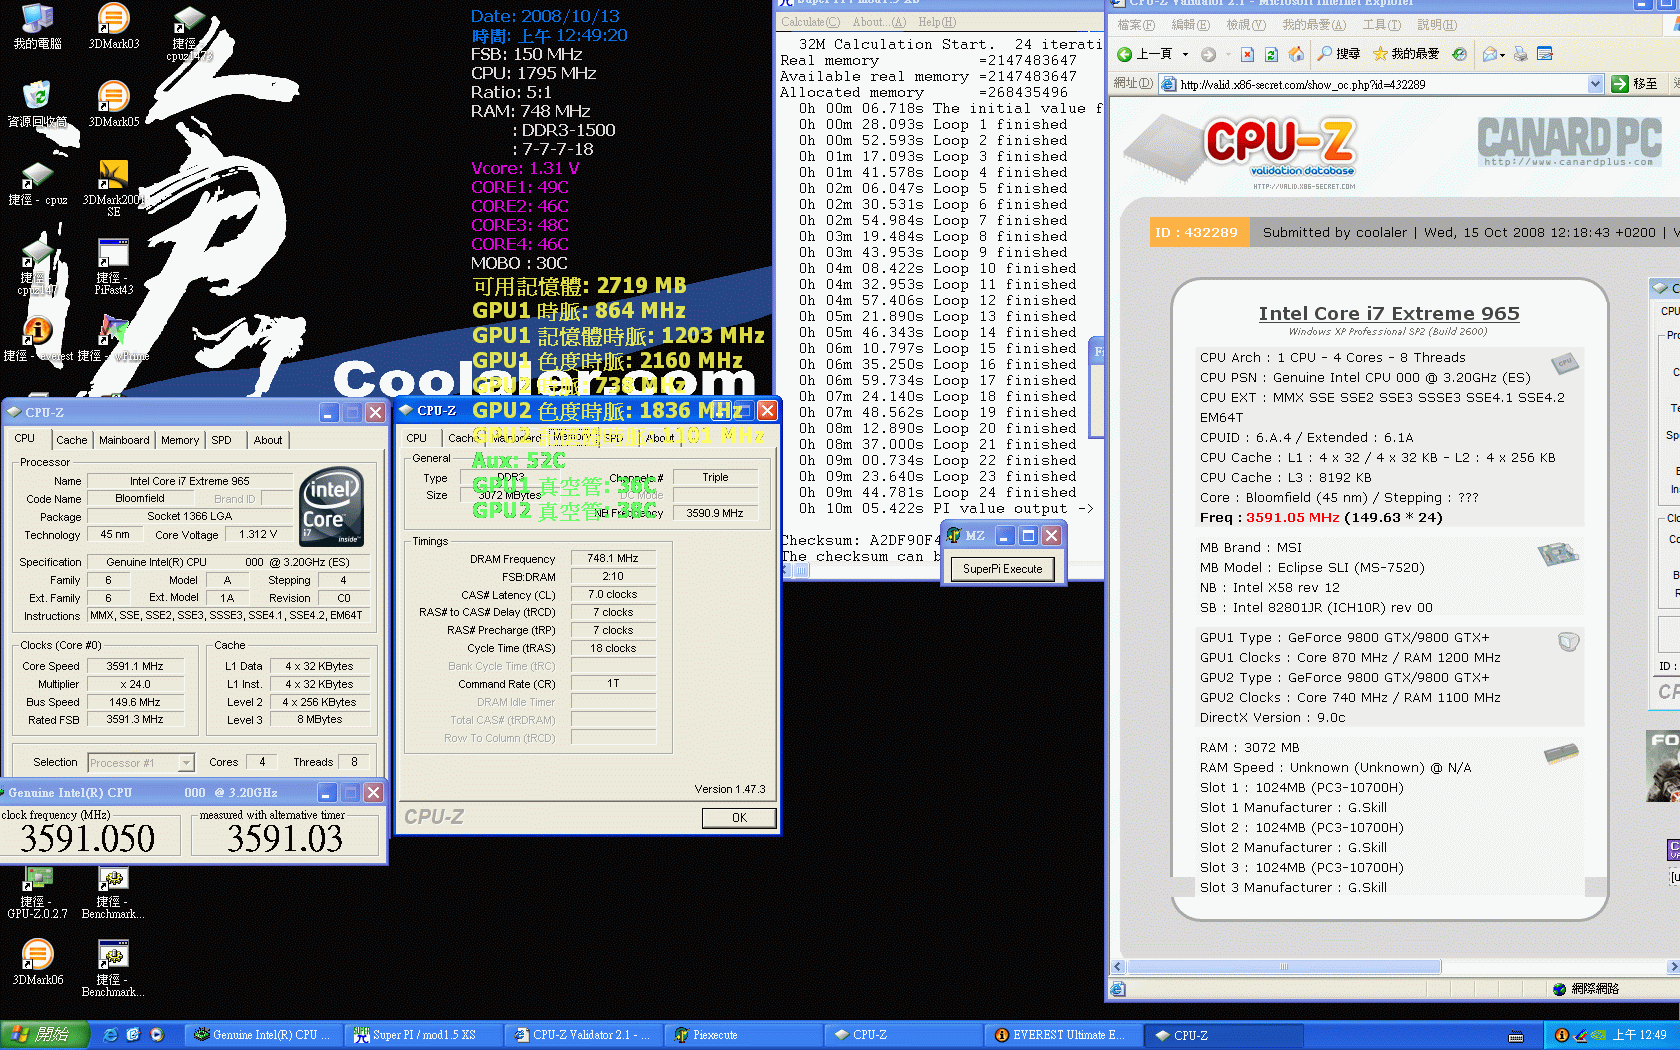The height and width of the screenshot is (1050, 1680).
Task: Switch to Mainboard tab in left CPU-Z
Action: (x=124, y=440)
